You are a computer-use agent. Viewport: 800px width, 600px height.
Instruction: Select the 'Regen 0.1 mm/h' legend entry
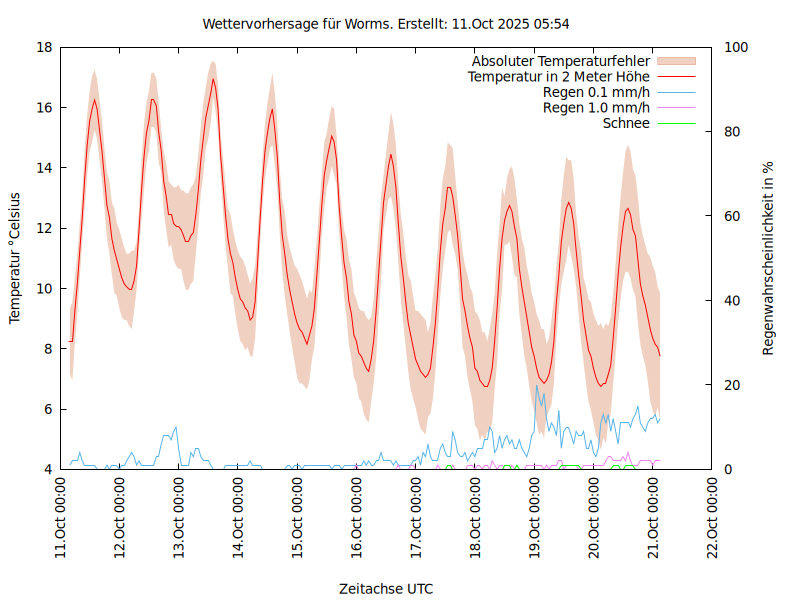(596, 92)
